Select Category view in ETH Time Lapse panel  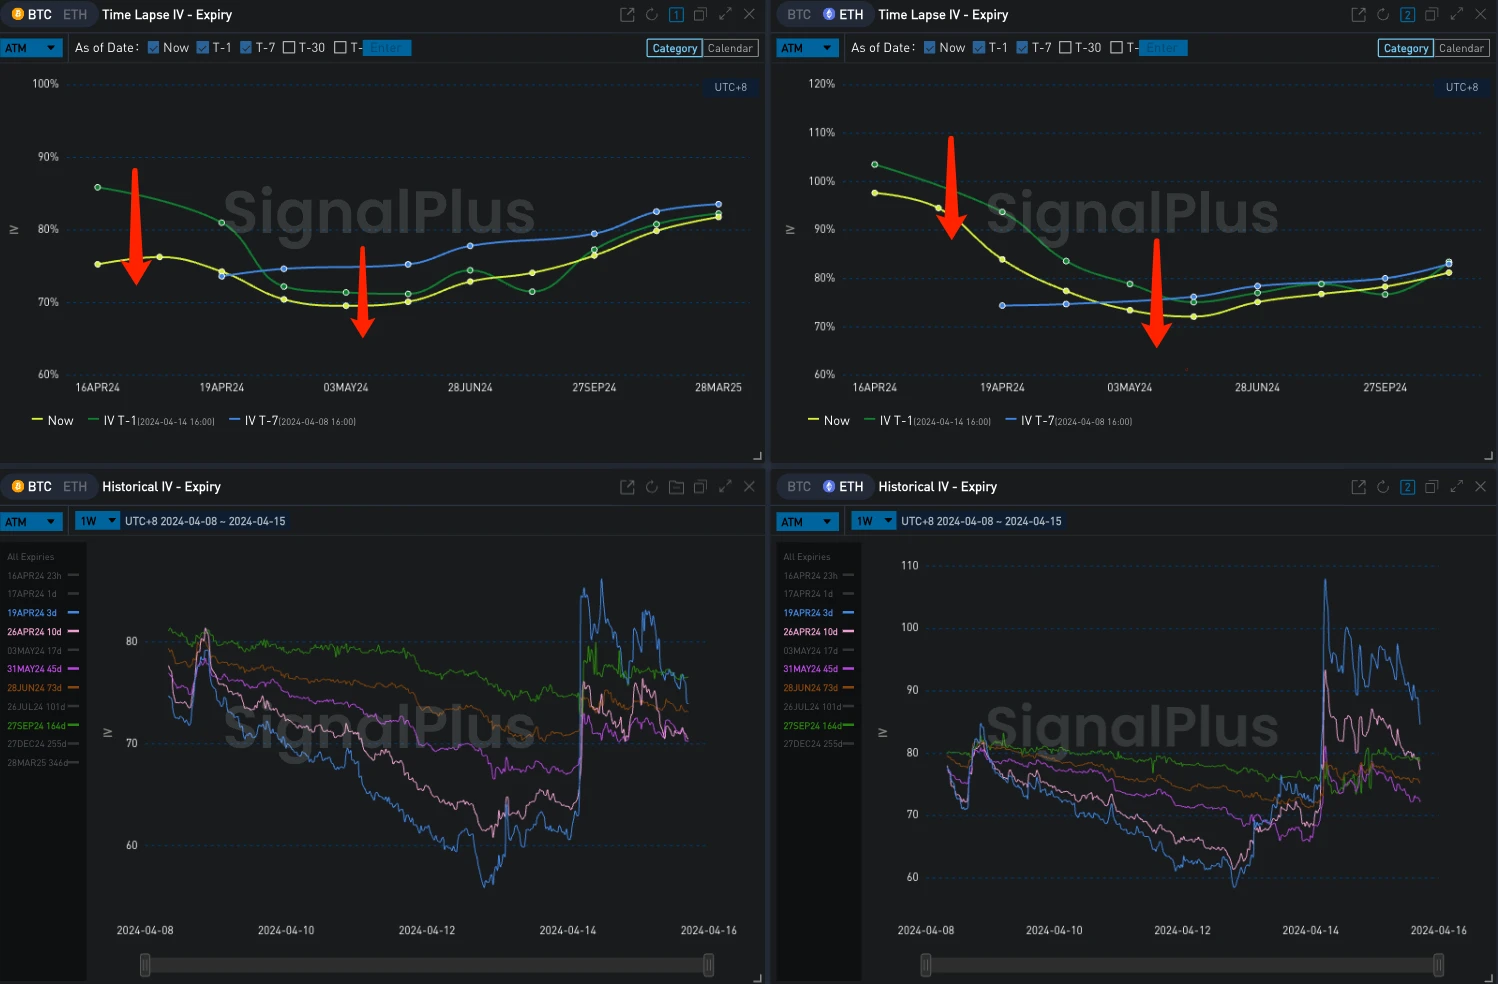1405,48
